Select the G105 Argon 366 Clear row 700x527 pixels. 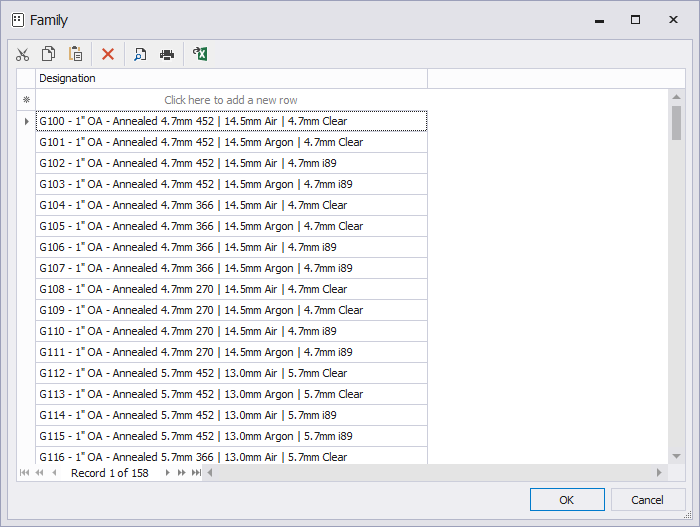click(x=230, y=226)
